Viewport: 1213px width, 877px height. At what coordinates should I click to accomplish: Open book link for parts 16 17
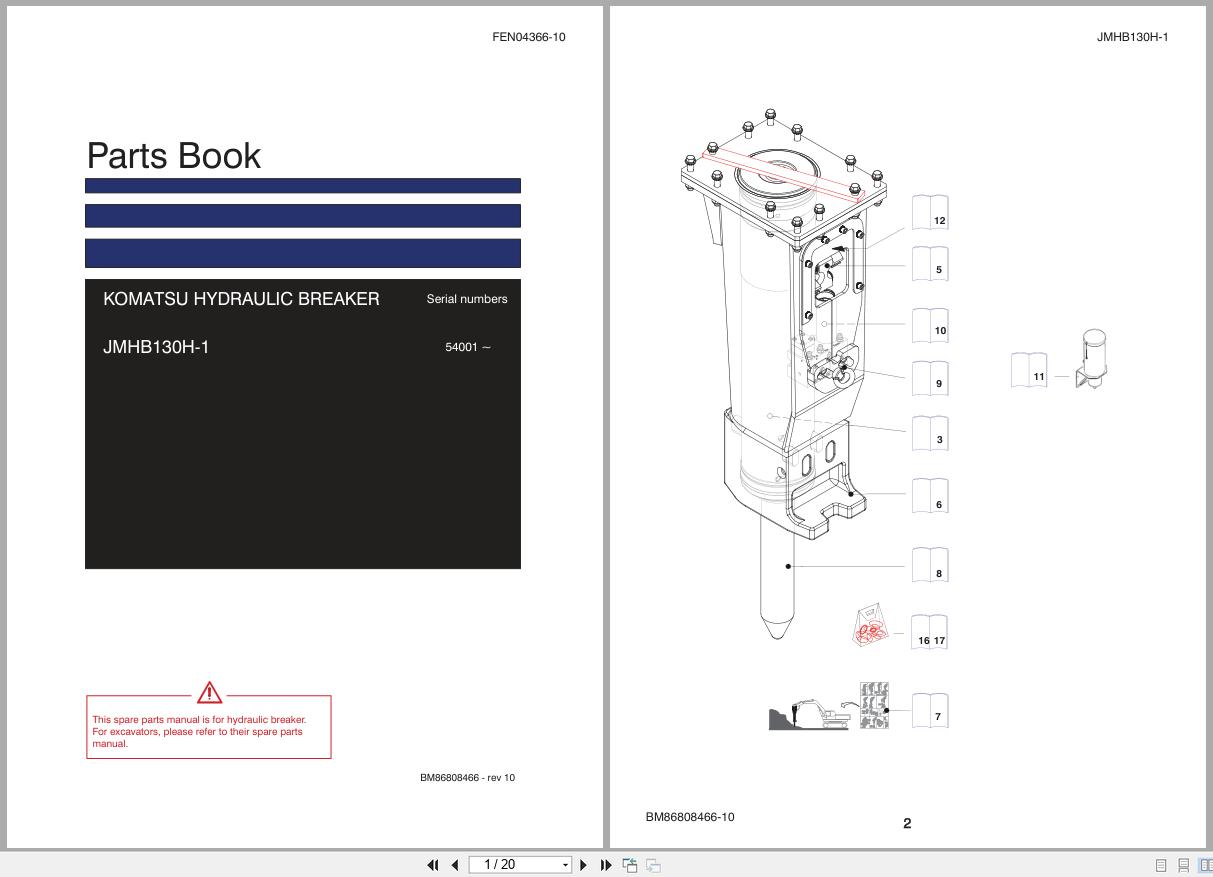click(930, 632)
